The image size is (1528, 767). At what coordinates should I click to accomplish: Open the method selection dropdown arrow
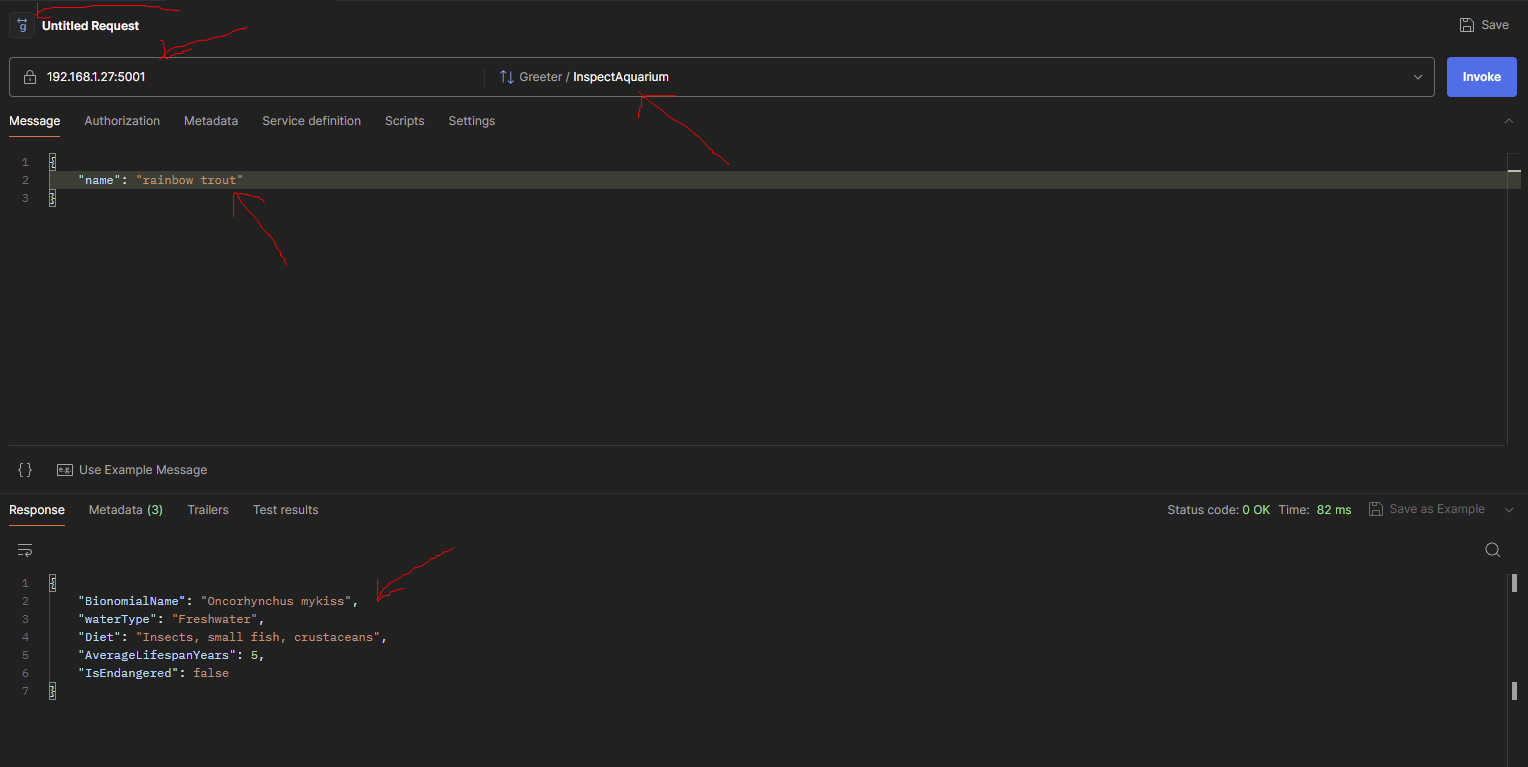click(1418, 77)
